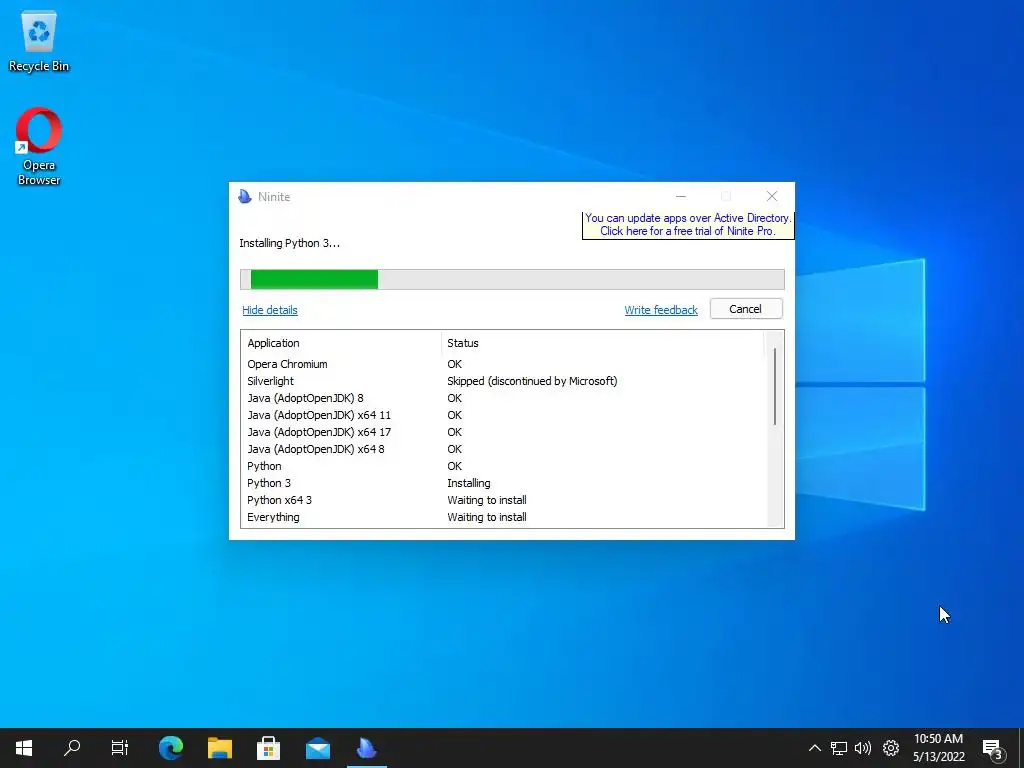The width and height of the screenshot is (1024, 768).
Task: Show hidden system tray icons
Action: click(814, 748)
